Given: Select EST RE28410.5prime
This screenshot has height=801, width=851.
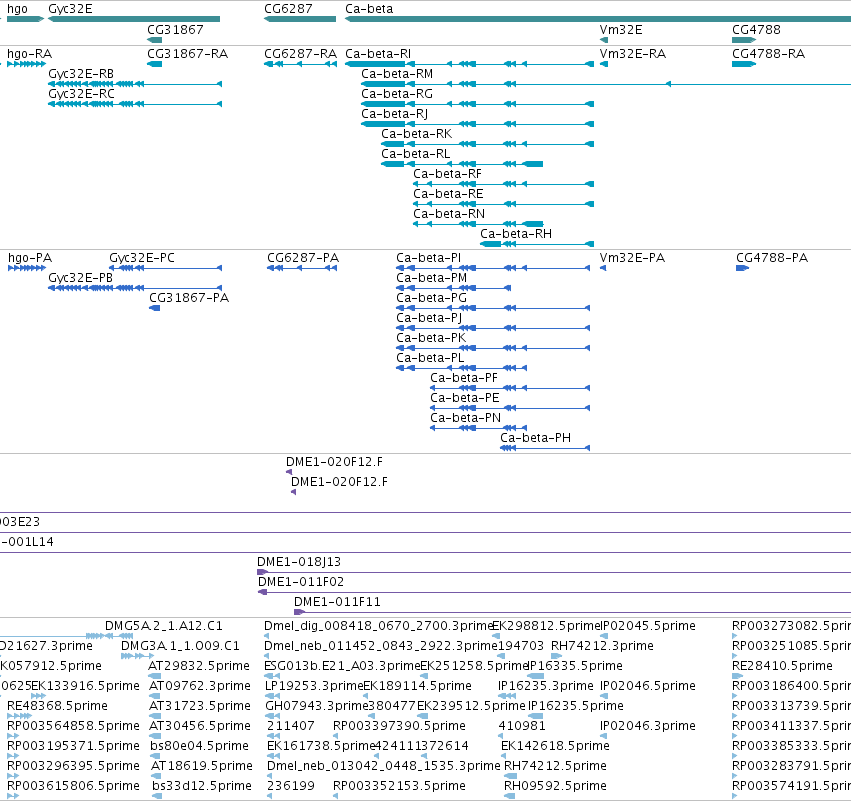Looking at the screenshot, I should click(738, 676).
